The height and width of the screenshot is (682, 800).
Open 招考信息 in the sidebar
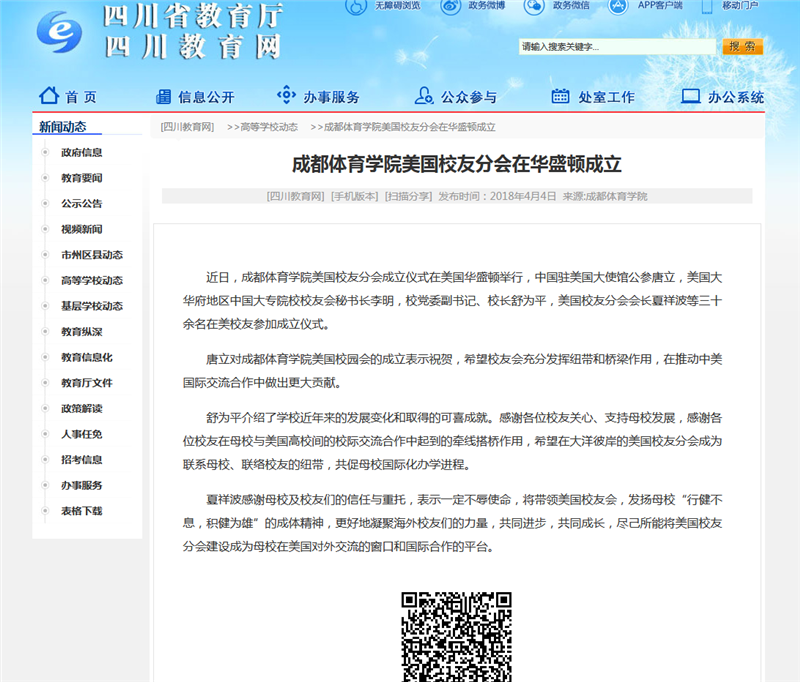(82, 460)
